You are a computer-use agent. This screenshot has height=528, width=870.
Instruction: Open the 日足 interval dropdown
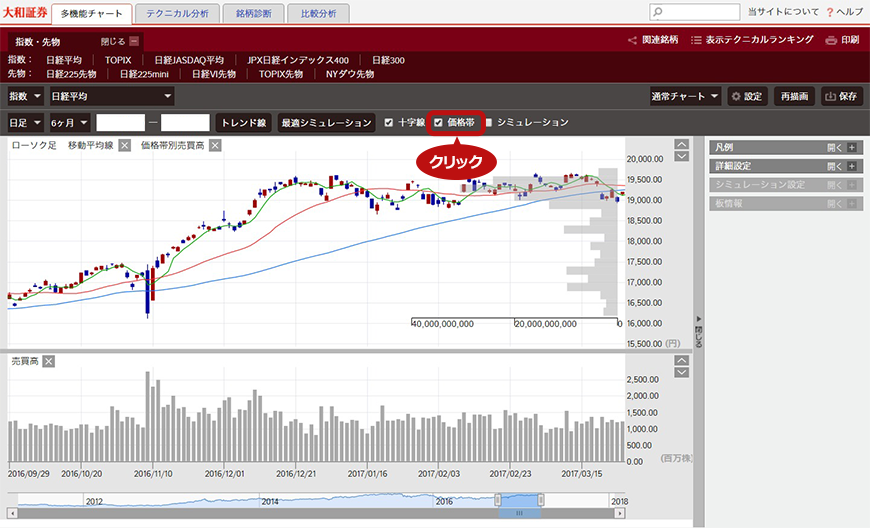point(26,123)
